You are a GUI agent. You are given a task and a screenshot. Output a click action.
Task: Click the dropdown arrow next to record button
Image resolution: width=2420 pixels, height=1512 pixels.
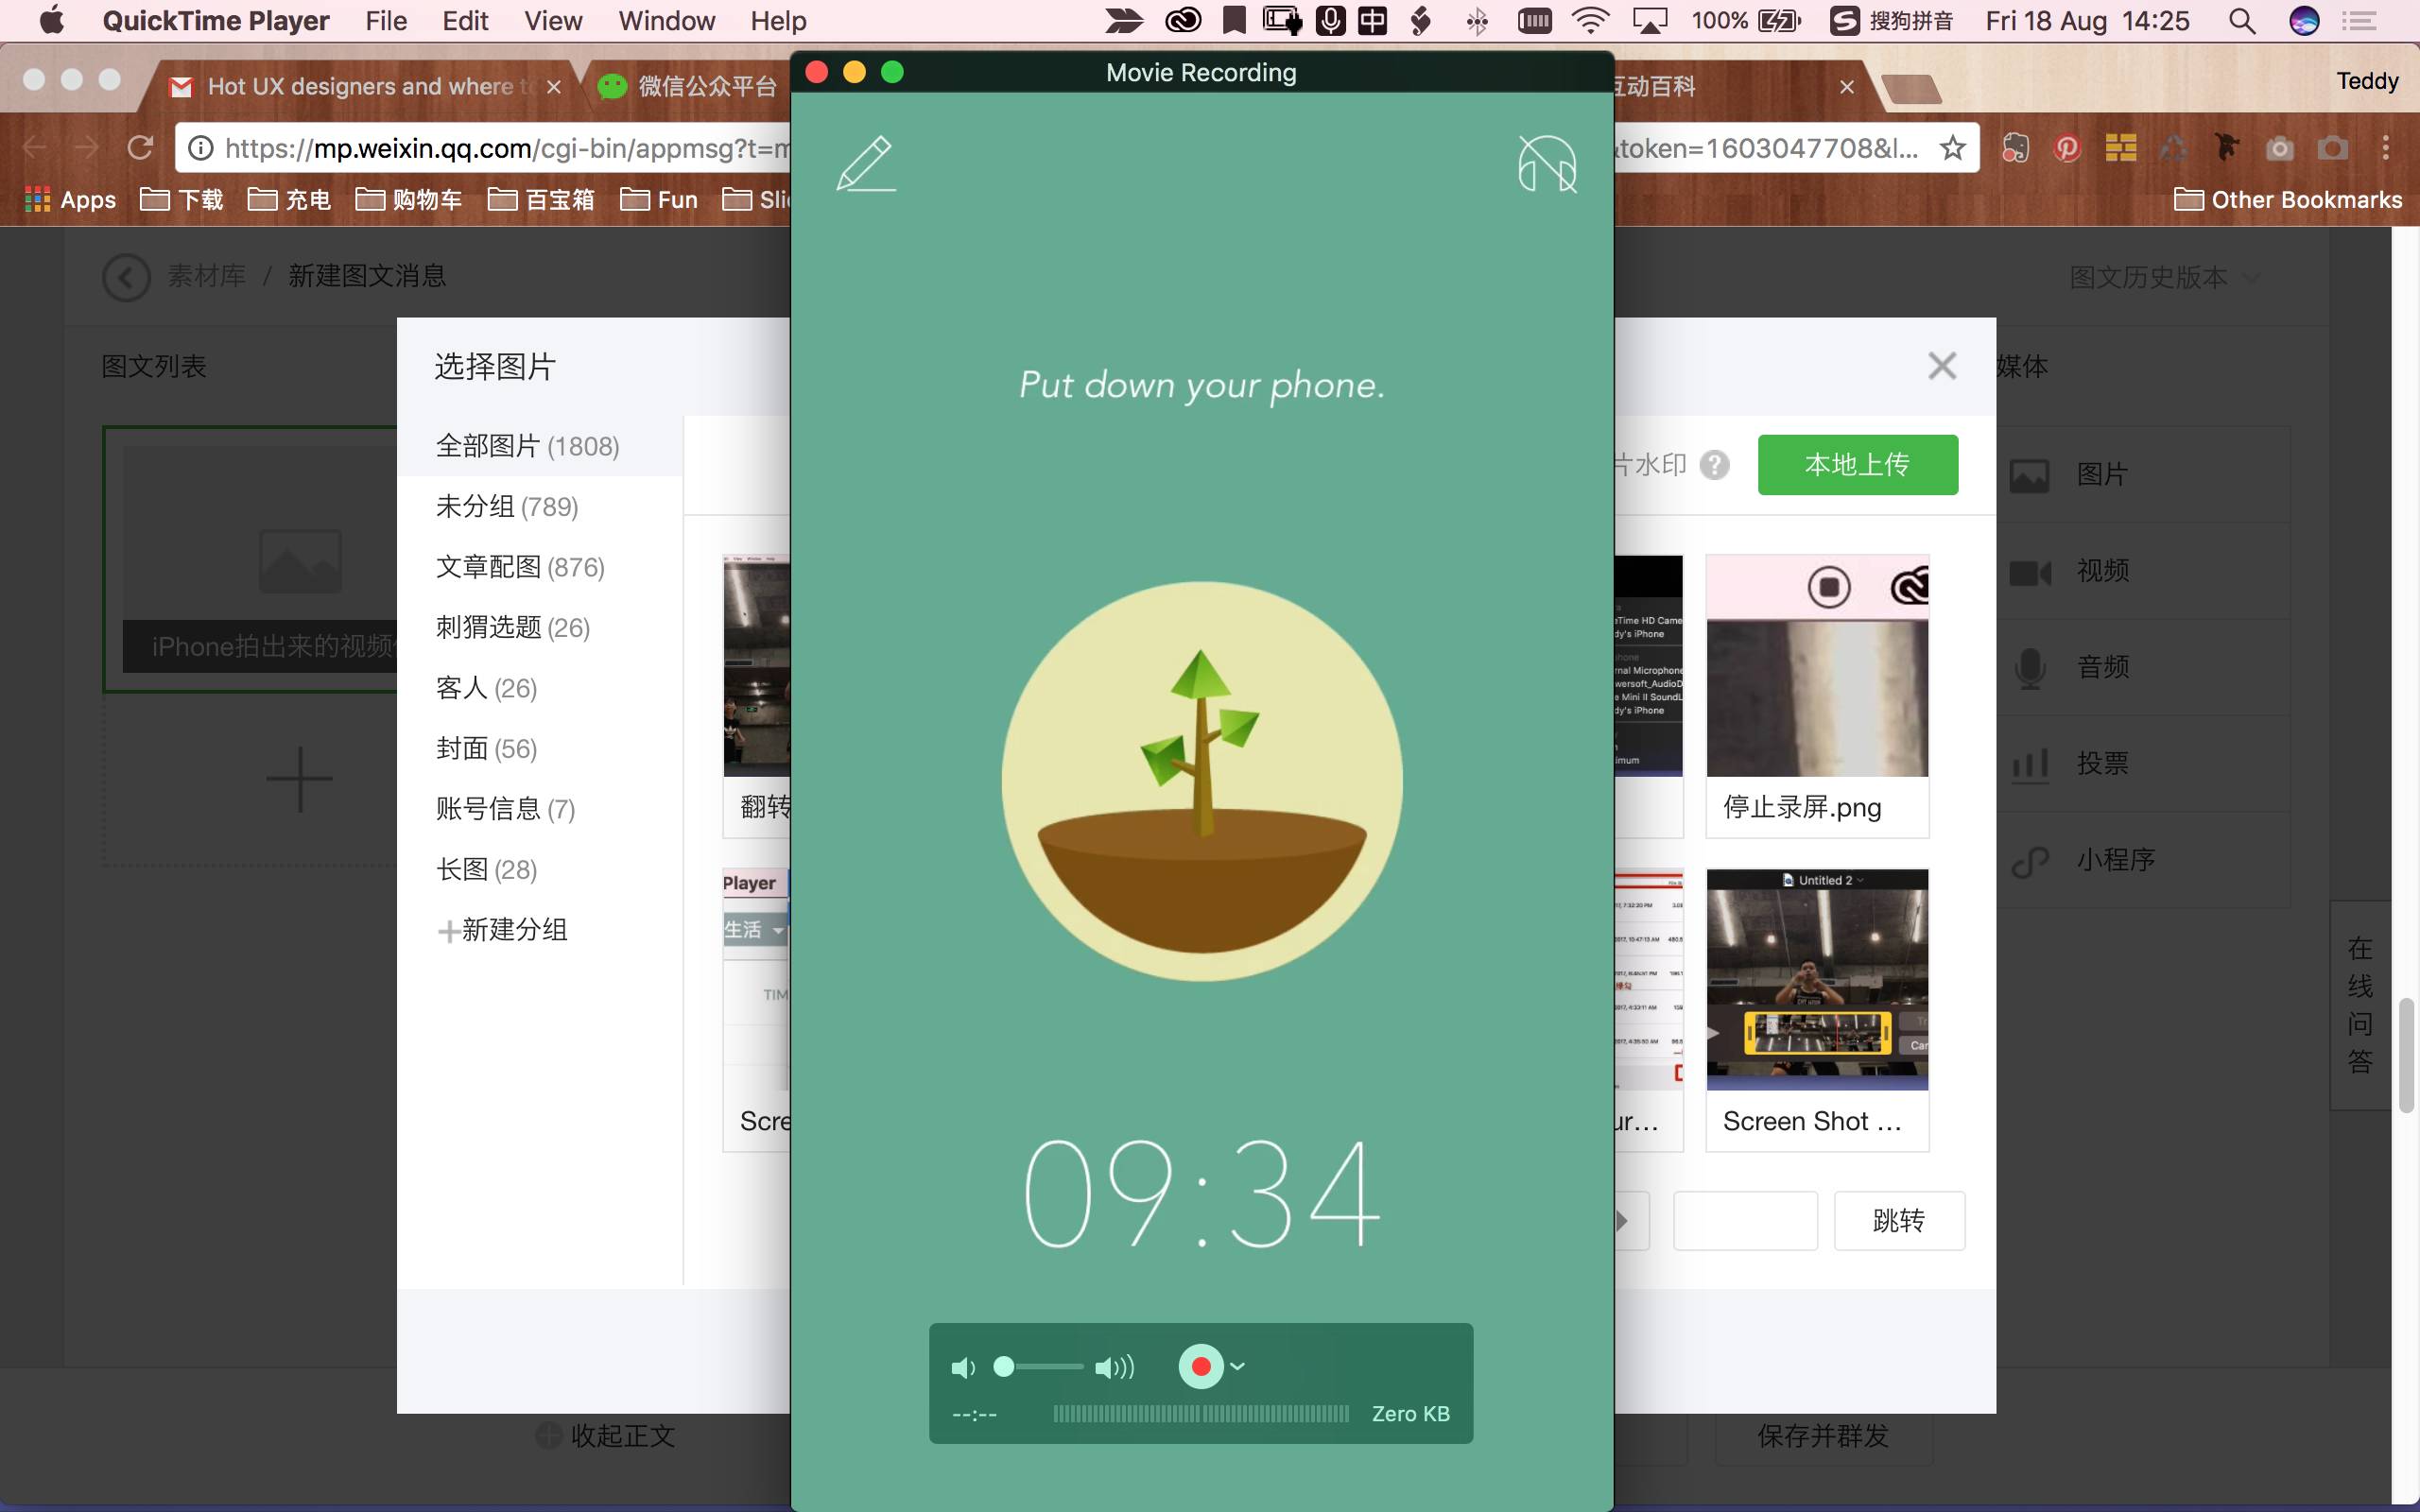[x=1238, y=1366]
